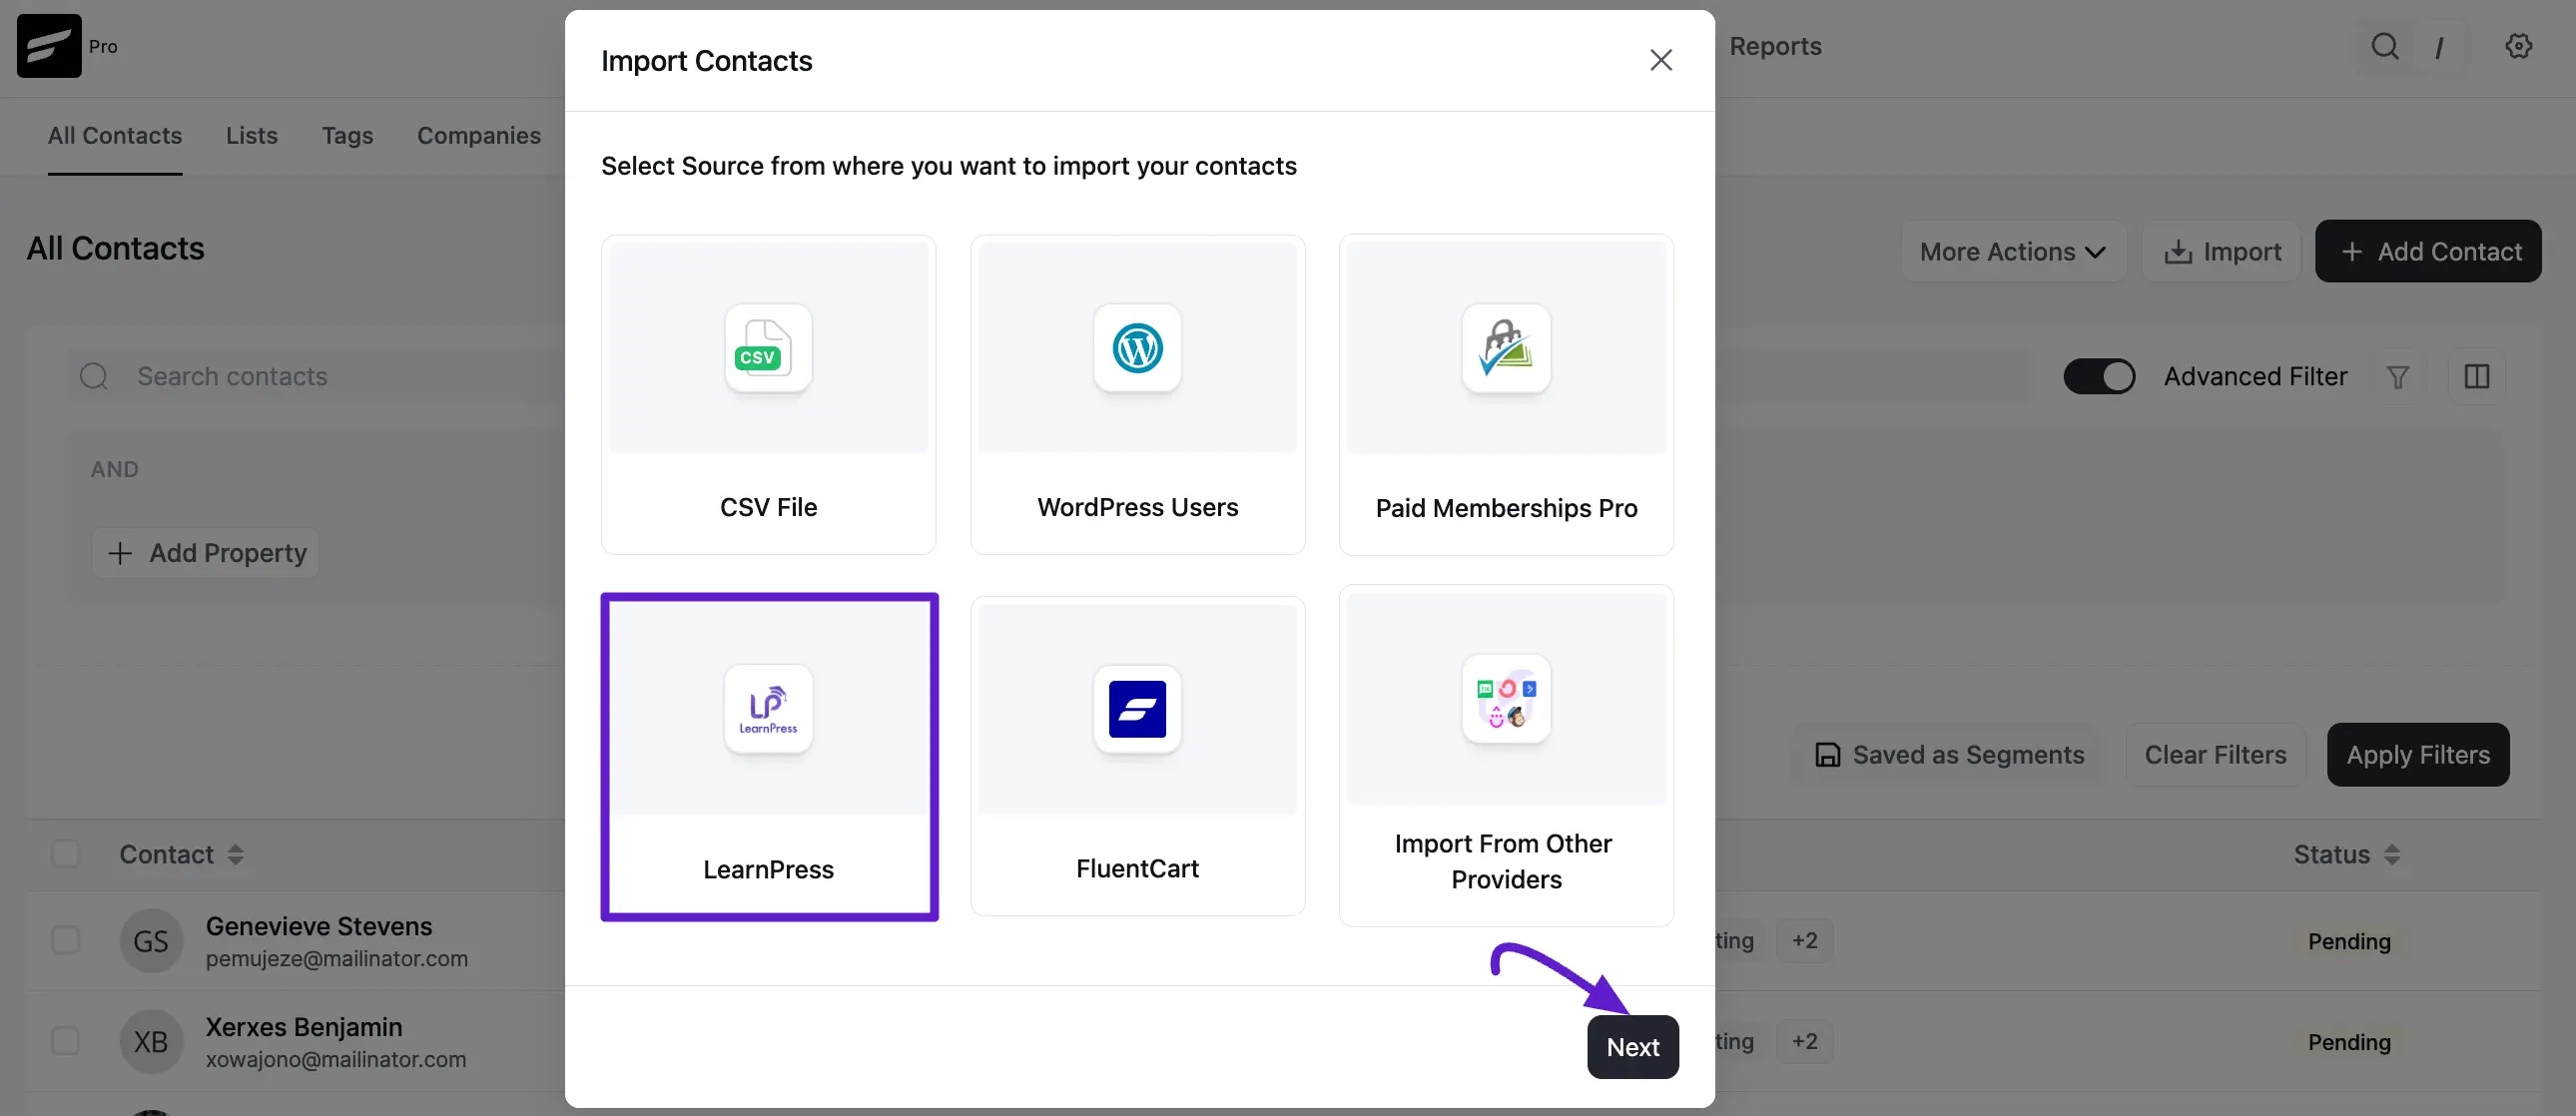This screenshot has width=2576, height=1116.
Task: Click the Add Property button
Action: [206, 553]
